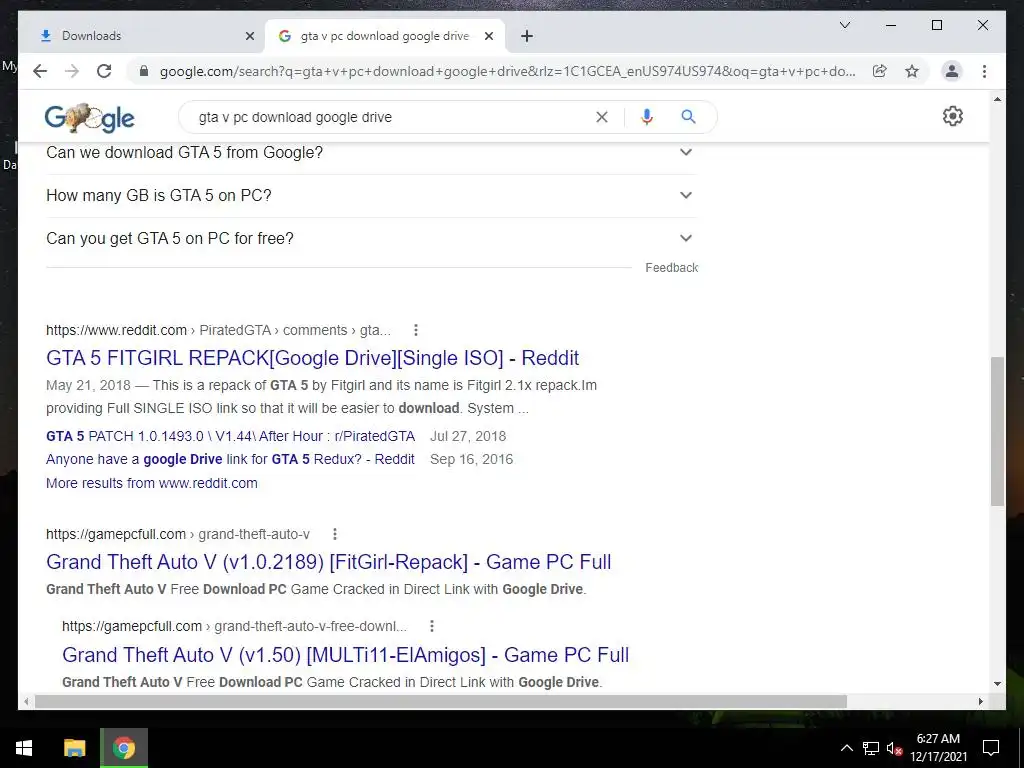Screen dimensions: 1024x768
Task: Click the vertical scrollbar thumb
Action: click(997, 431)
